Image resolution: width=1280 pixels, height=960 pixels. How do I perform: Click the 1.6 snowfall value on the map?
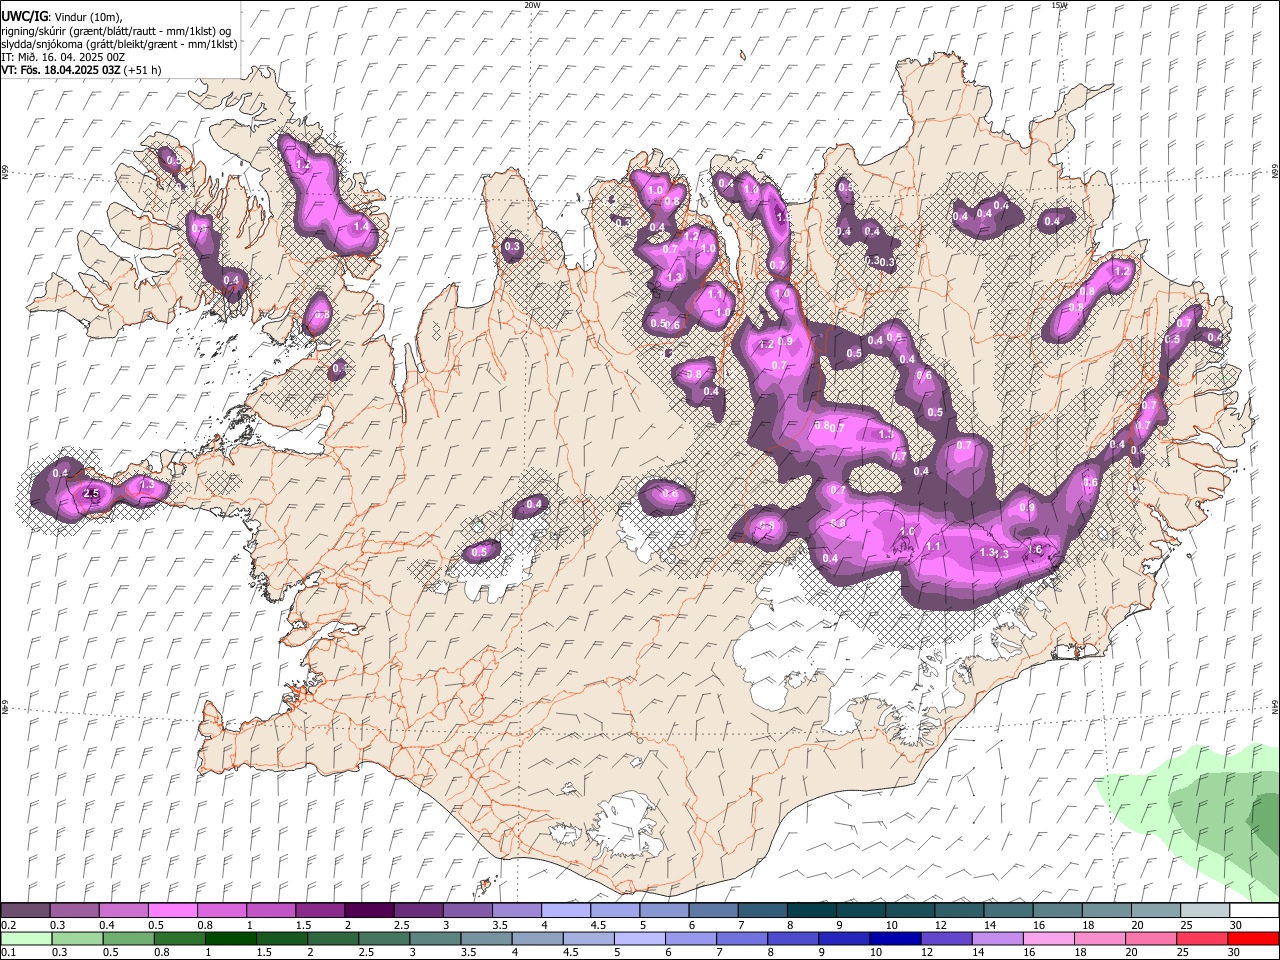pos(1035,550)
